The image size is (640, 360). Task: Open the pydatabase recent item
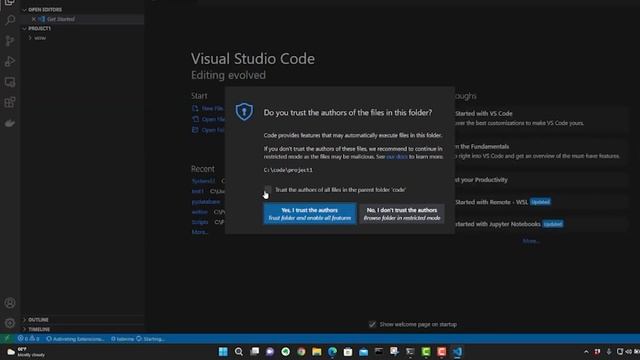pos(206,202)
